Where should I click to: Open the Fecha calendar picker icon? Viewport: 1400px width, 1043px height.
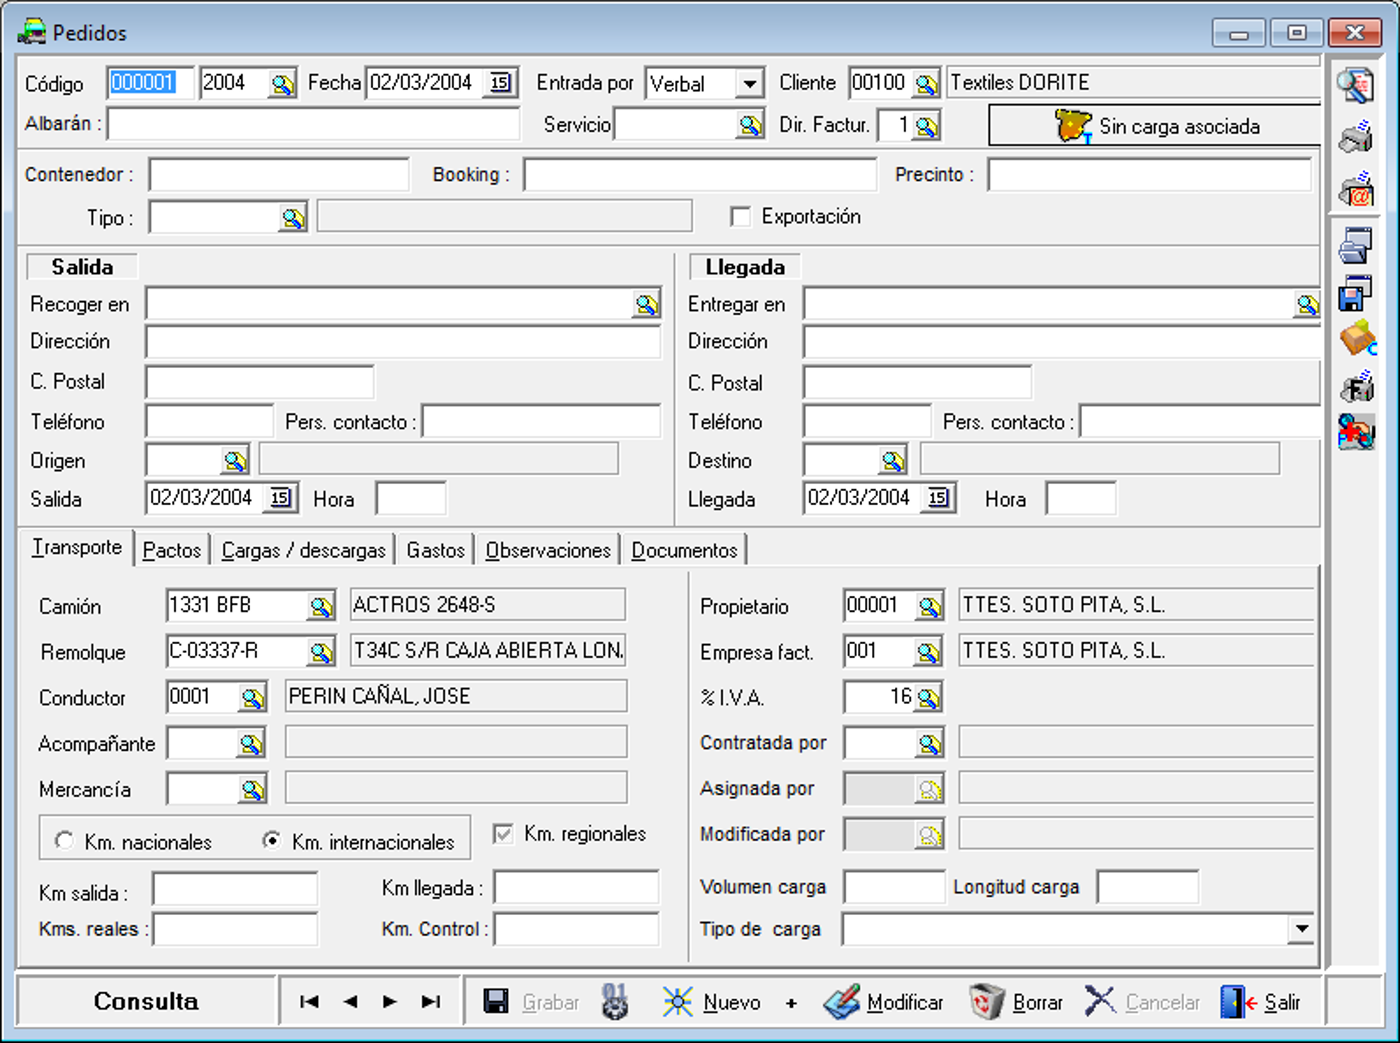click(500, 83)
